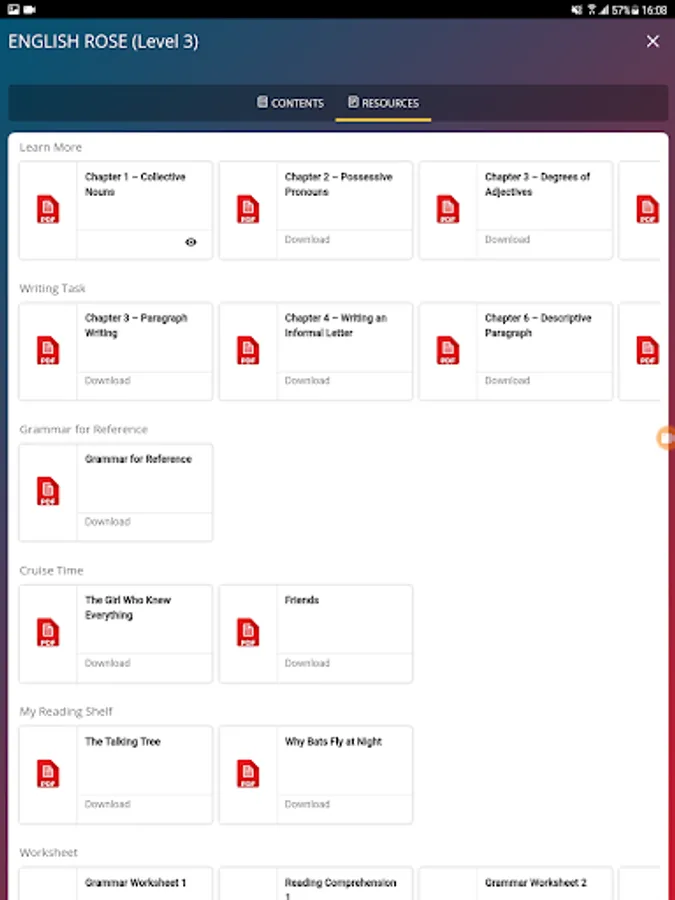Click the title Chapter 3 – Paragraph Writing

[x=136, y=325]
